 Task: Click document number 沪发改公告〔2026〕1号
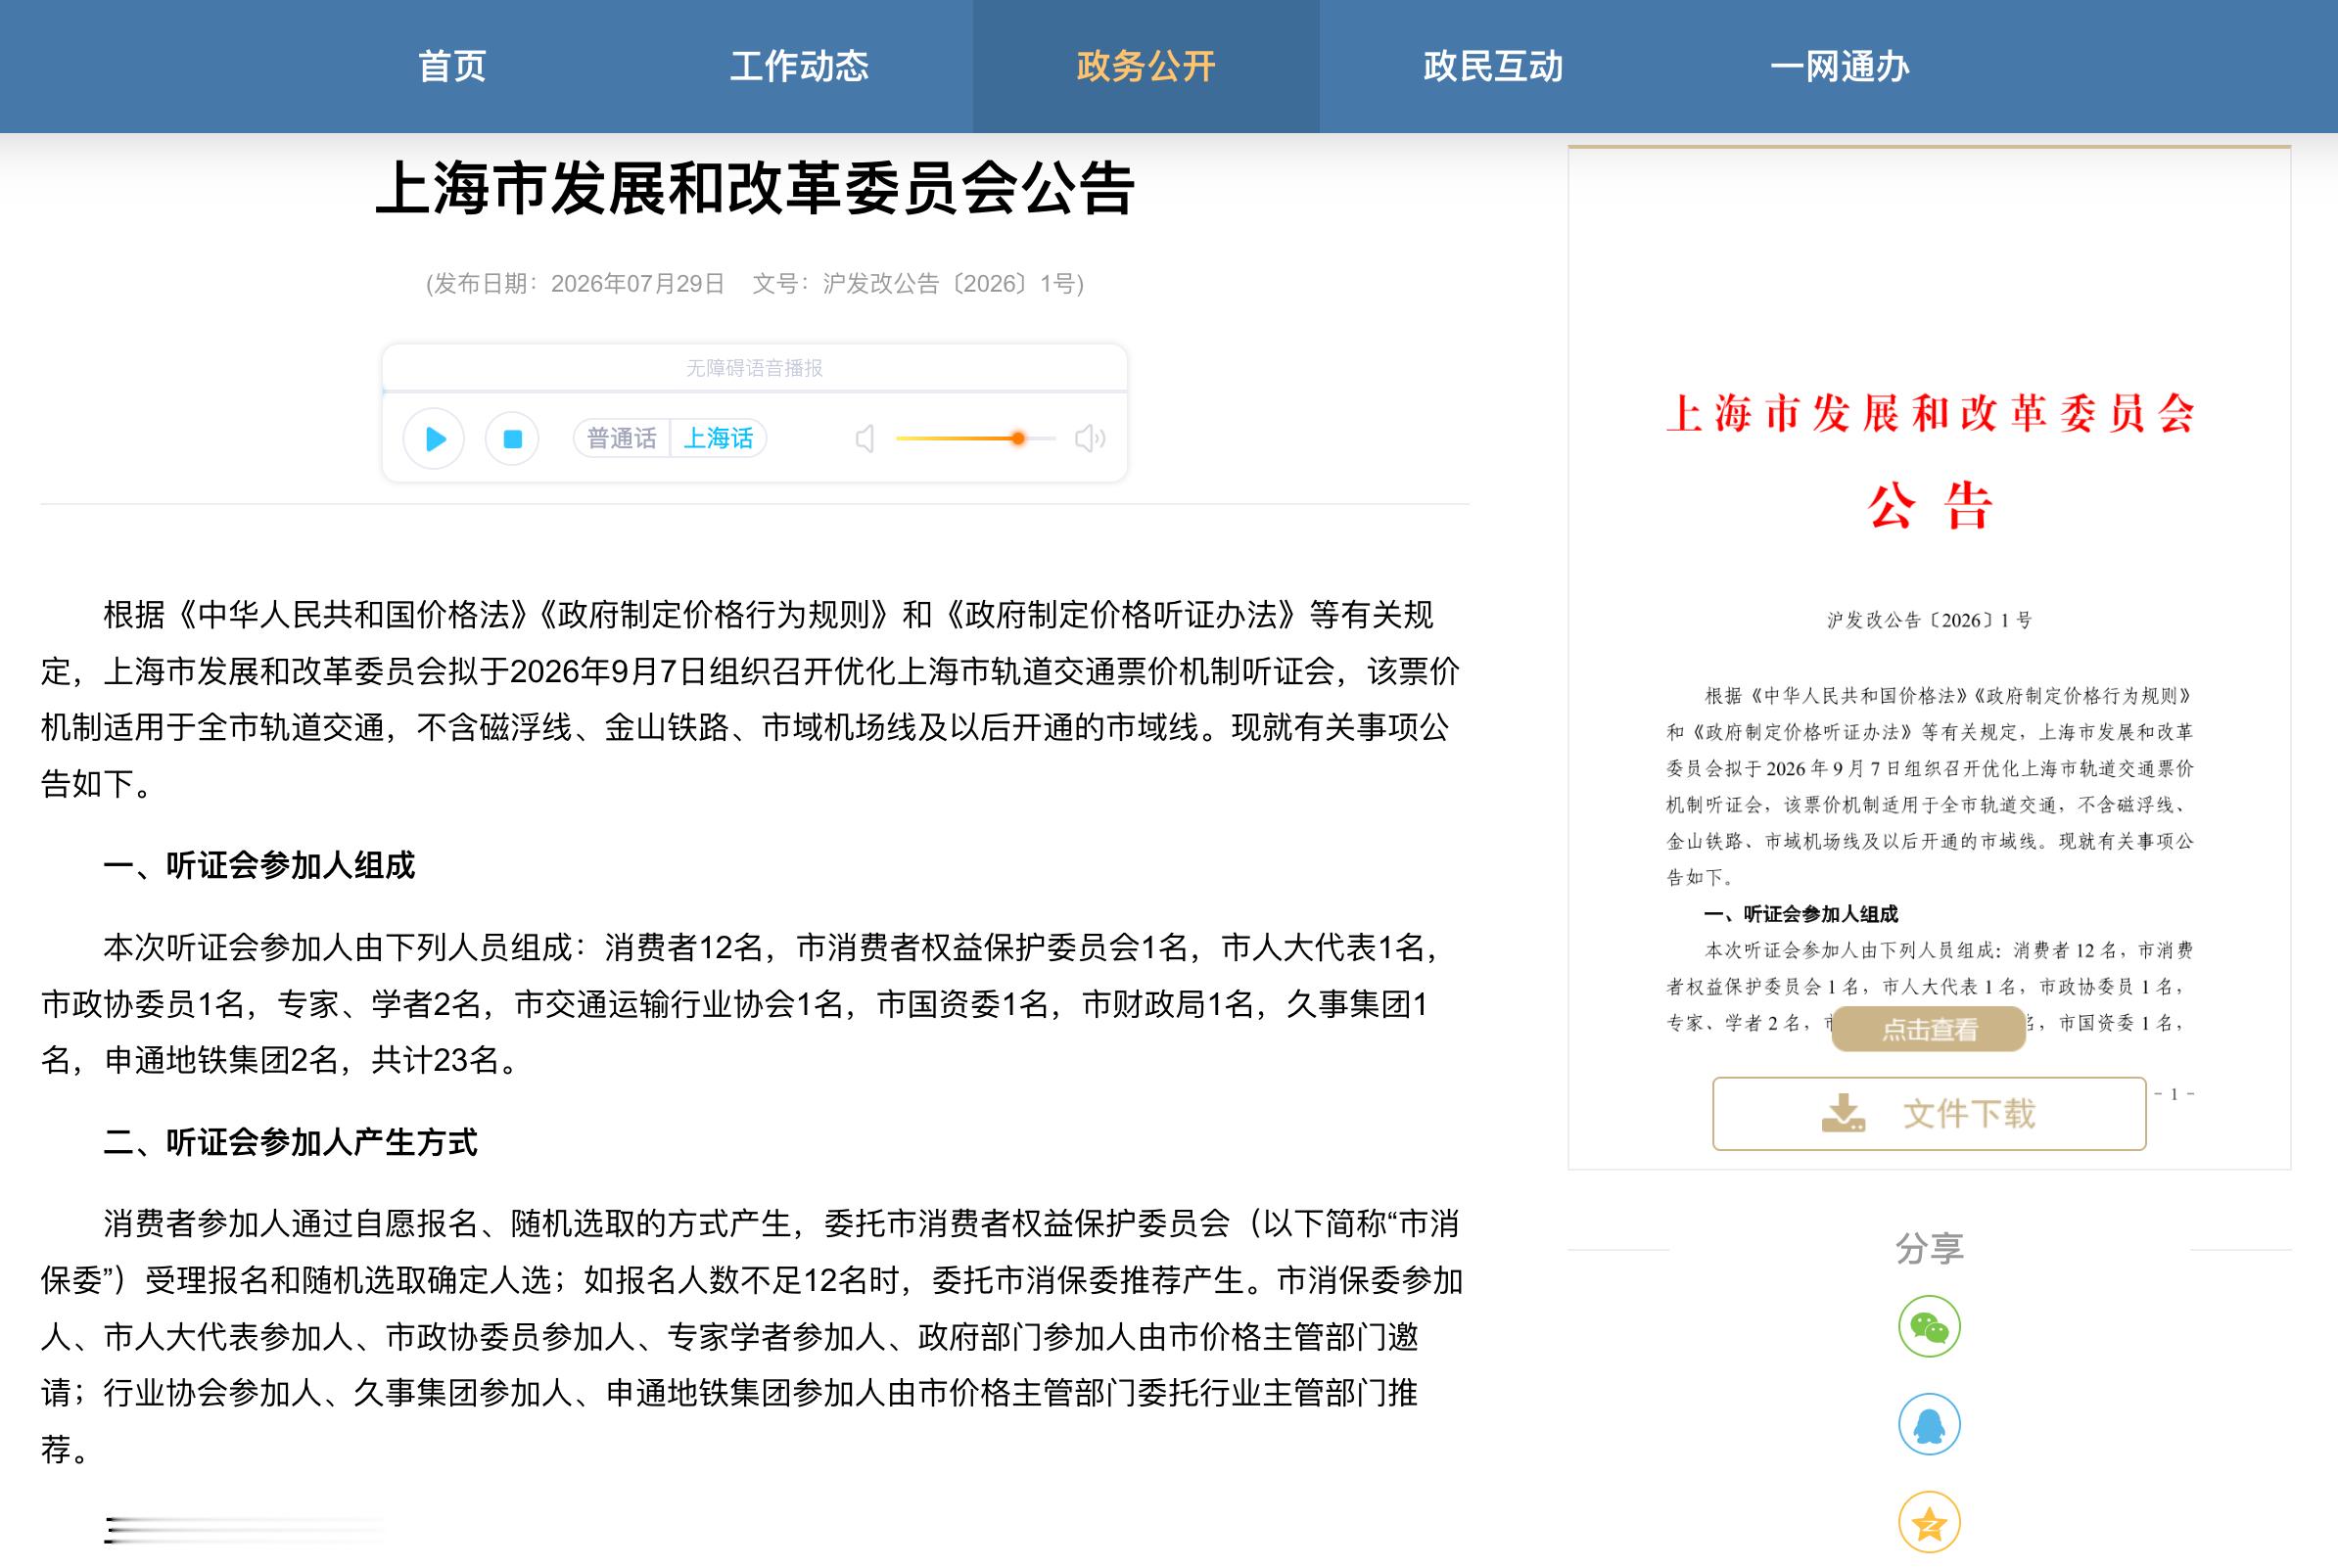click(x=948, y=284)
